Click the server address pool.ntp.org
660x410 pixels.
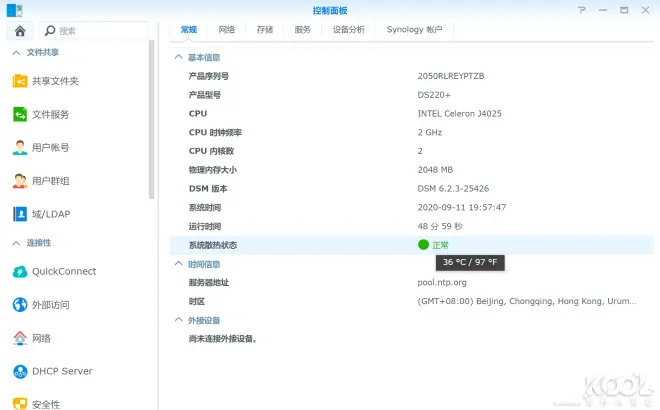(x=442, y=282)
